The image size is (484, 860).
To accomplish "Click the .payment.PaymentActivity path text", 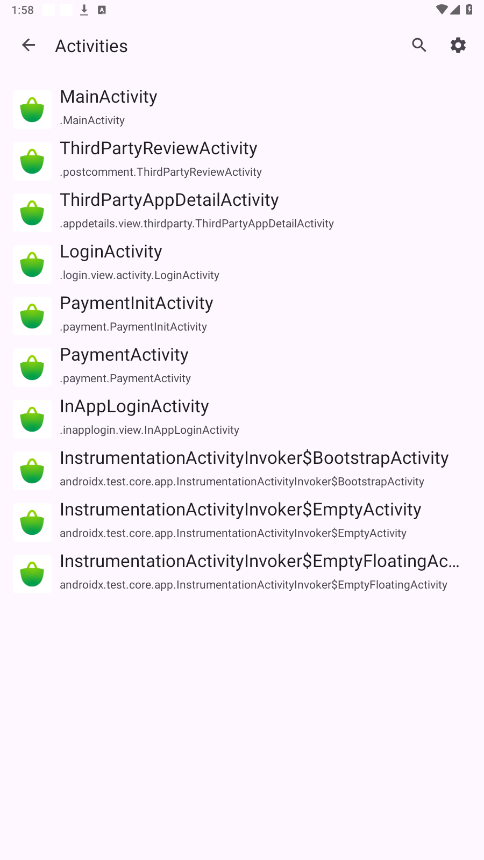I will pos(125,378).
